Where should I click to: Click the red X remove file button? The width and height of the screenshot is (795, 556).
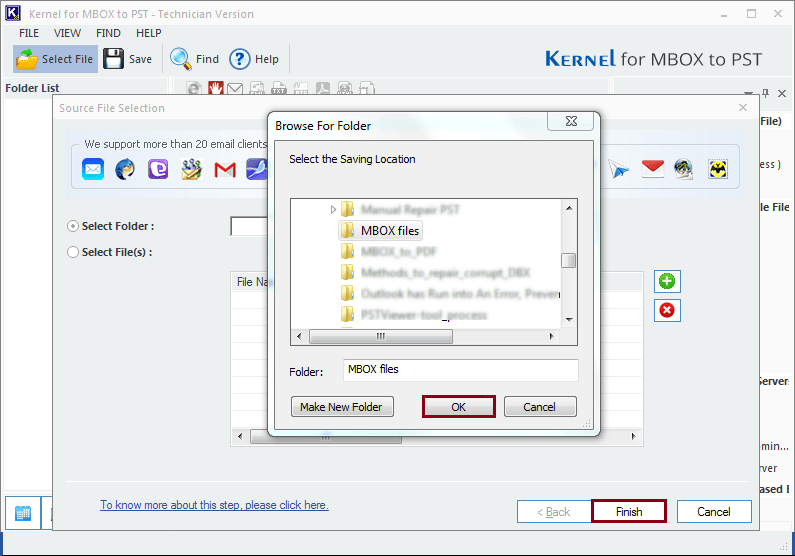click(667, 310)
